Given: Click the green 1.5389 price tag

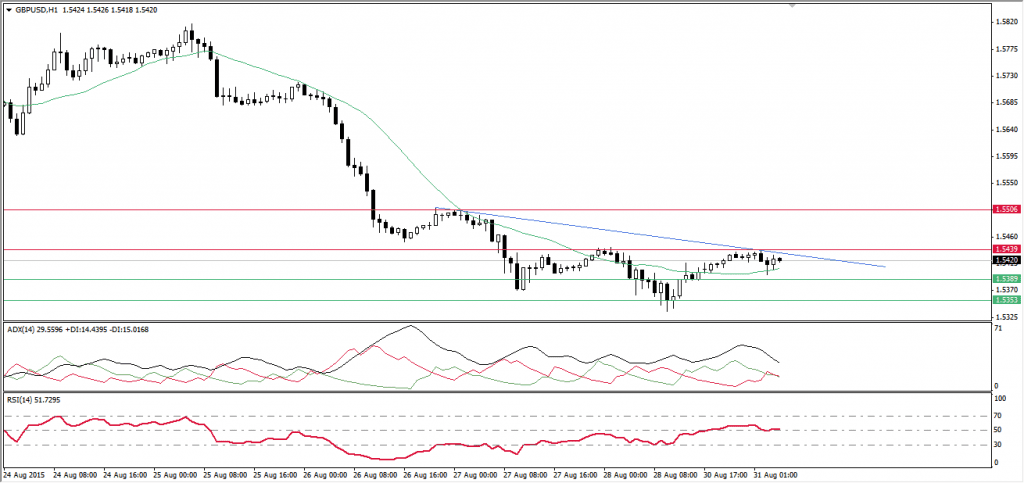Looking at the screenshot, I should click(x=1006, y=278).
